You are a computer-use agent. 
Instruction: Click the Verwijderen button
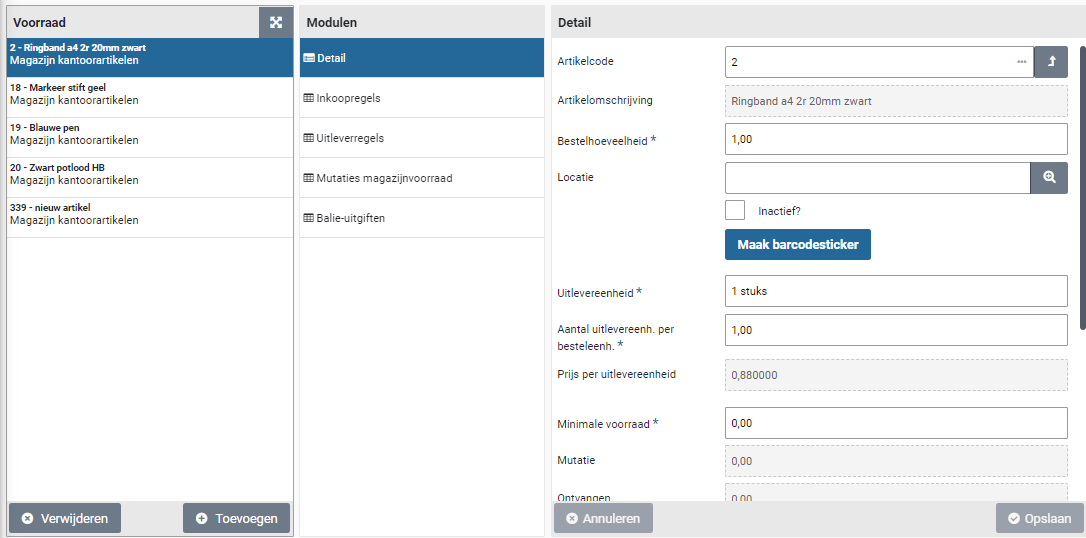click(65, 518)
